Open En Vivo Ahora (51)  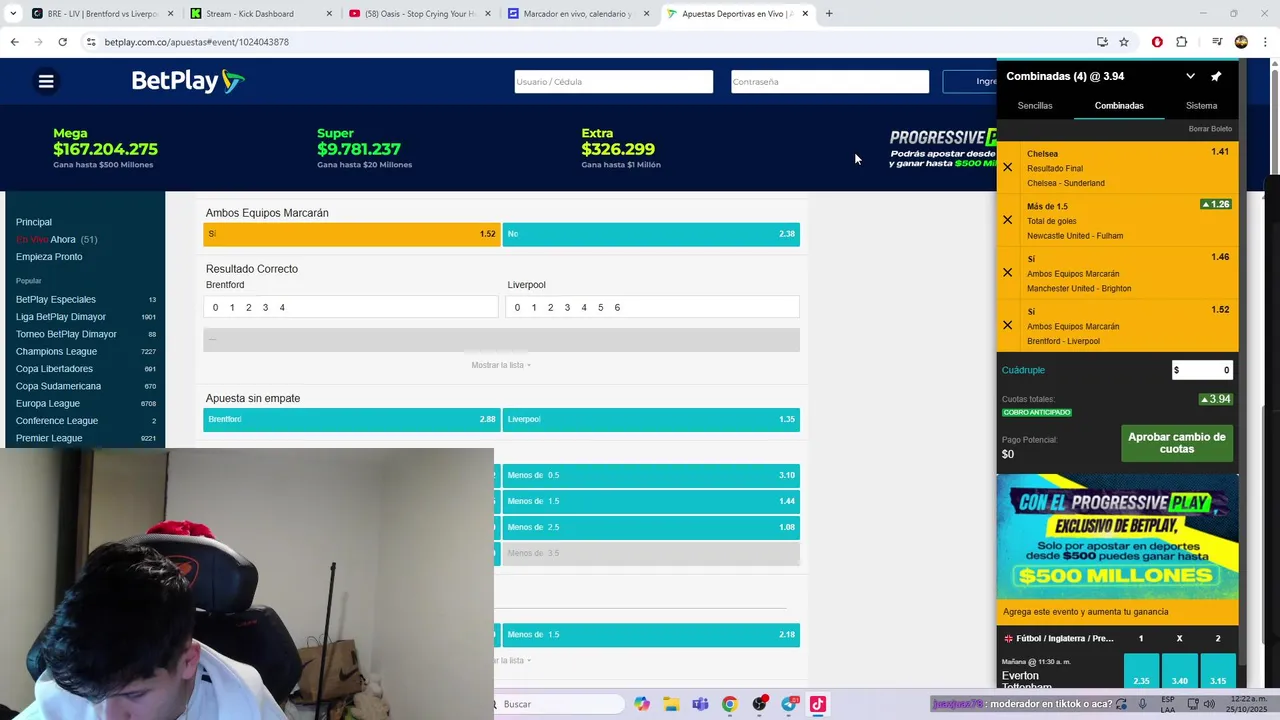pos(56,240)
